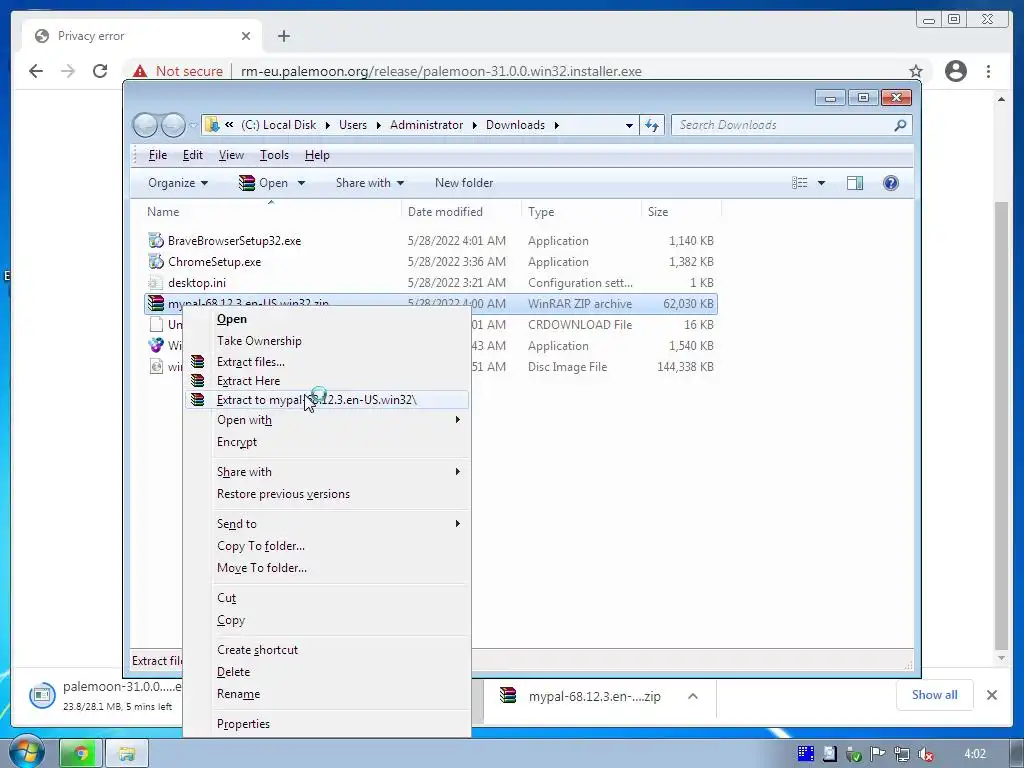Open the File menu

(157, 155)
